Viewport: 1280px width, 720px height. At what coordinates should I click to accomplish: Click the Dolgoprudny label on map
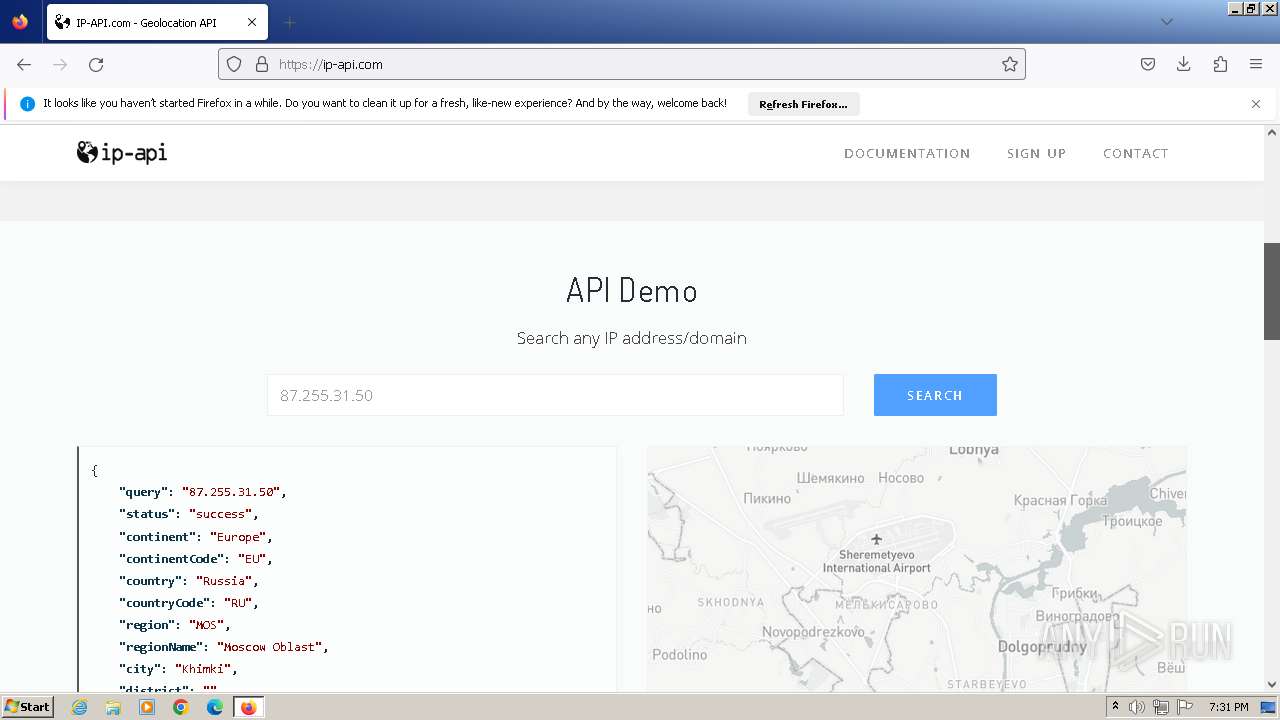1042,648
